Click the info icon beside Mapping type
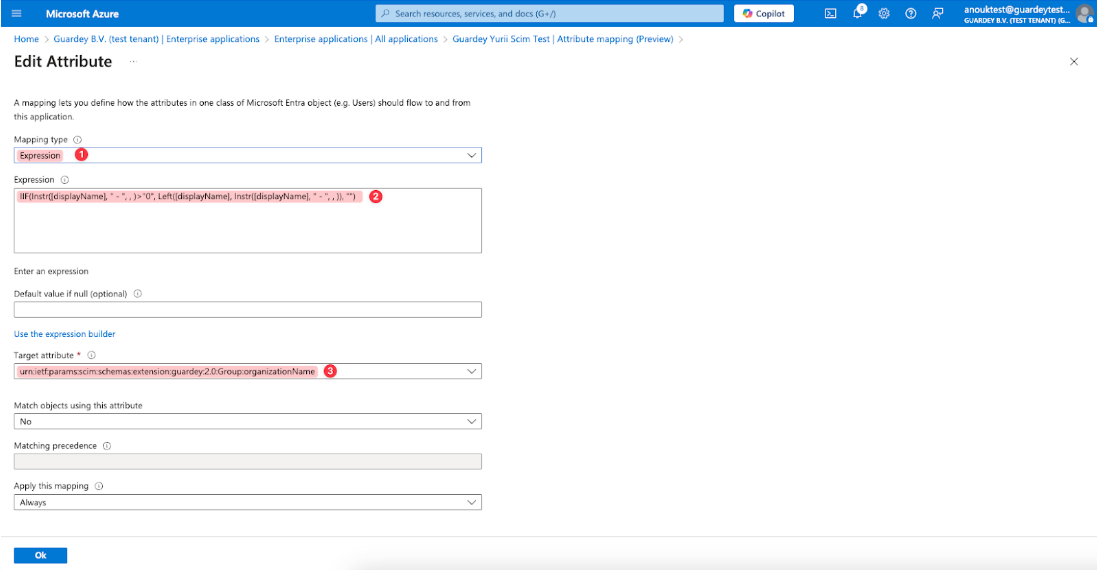Viewport: 1097px width, 570px height. pos(77,140)
